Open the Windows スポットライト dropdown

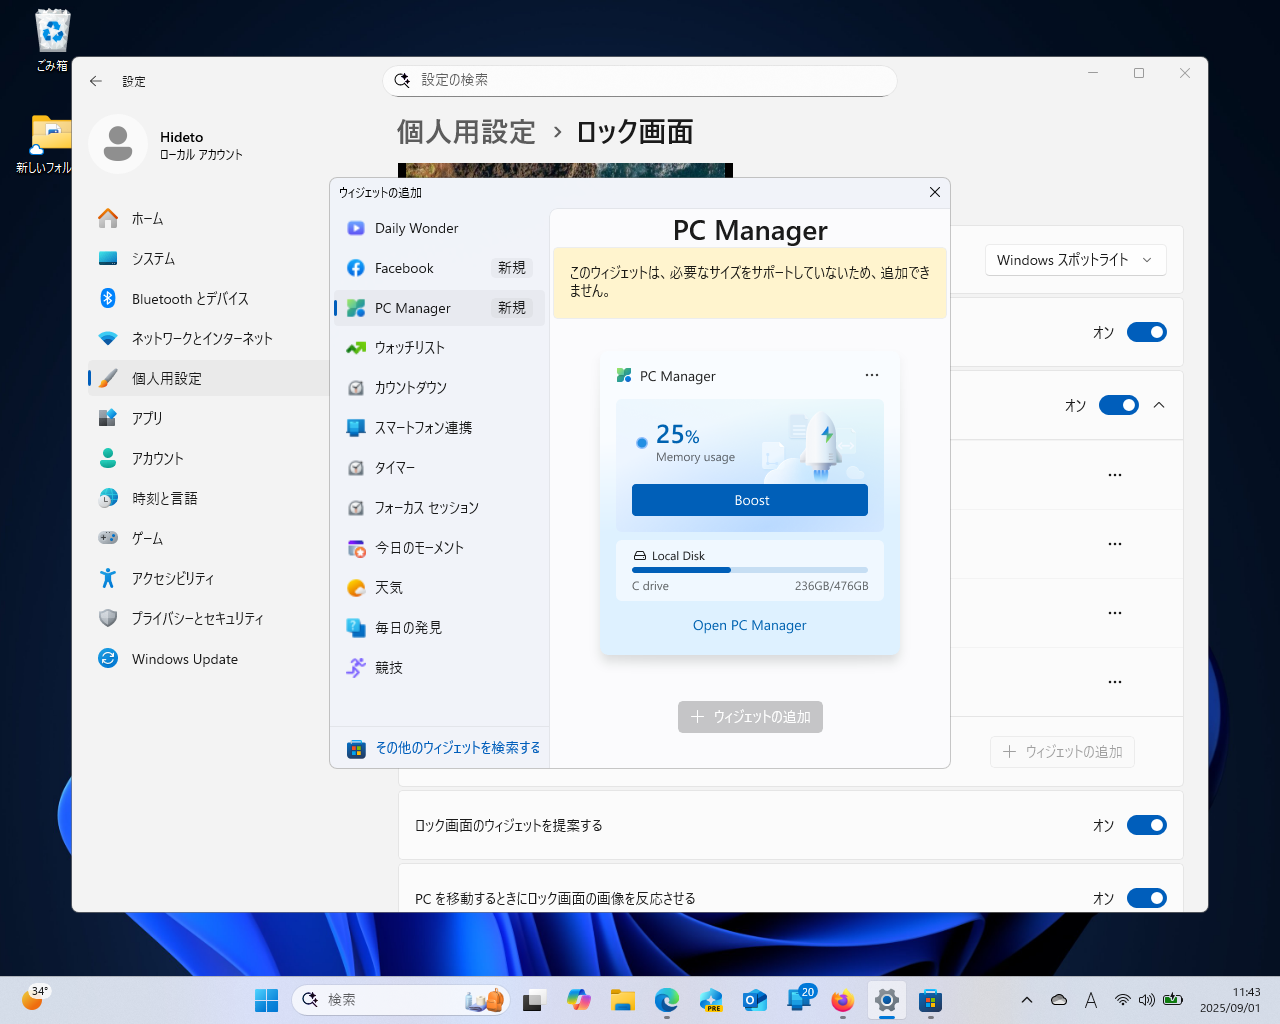click(1075, 260)
